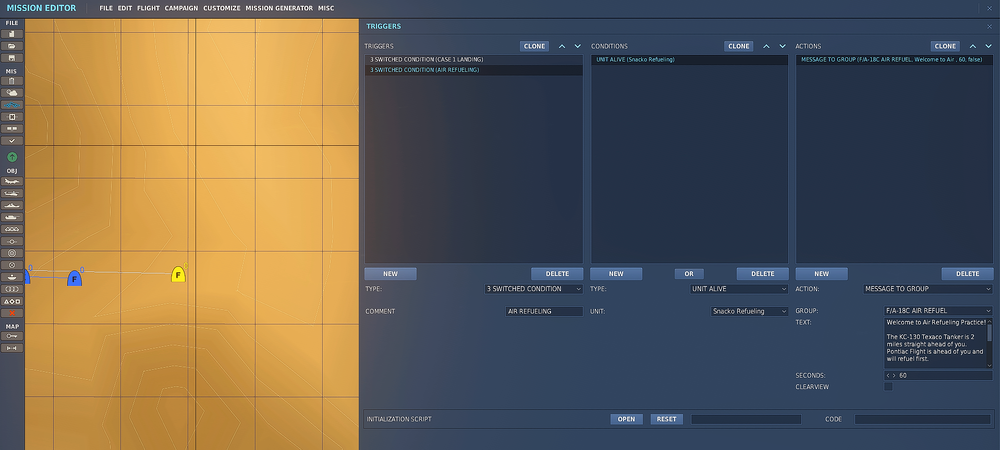Viewport: 1000px width, 450px height.
Task: Open the Briefing clipboard tool
Action: [12, 81]
